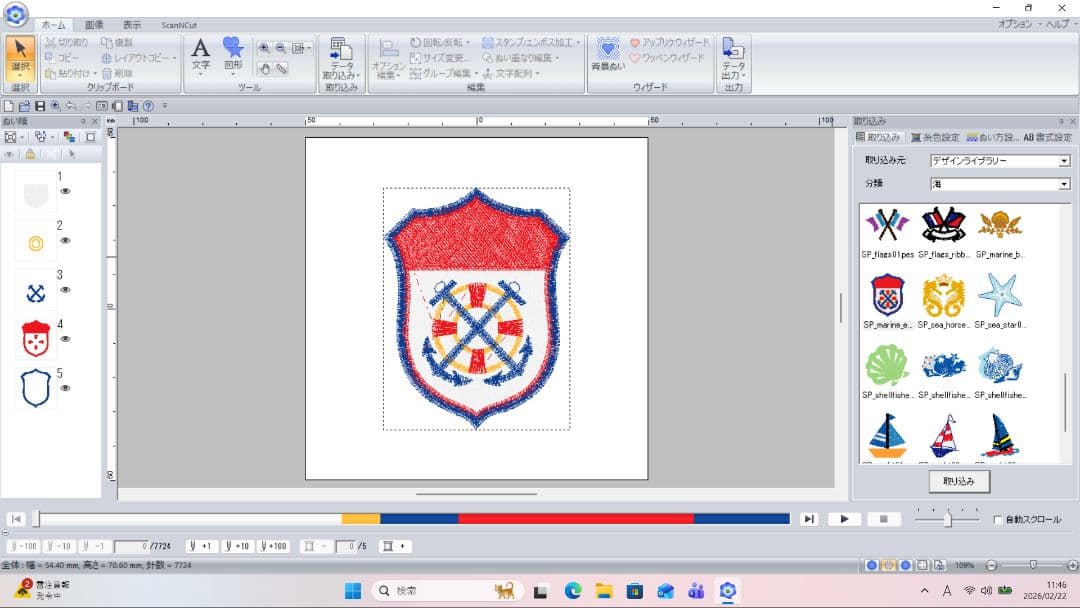Enable the 自動スクロール auto scroll checkbox
This screenshot has height=608, width=1080.
(997, 519)
